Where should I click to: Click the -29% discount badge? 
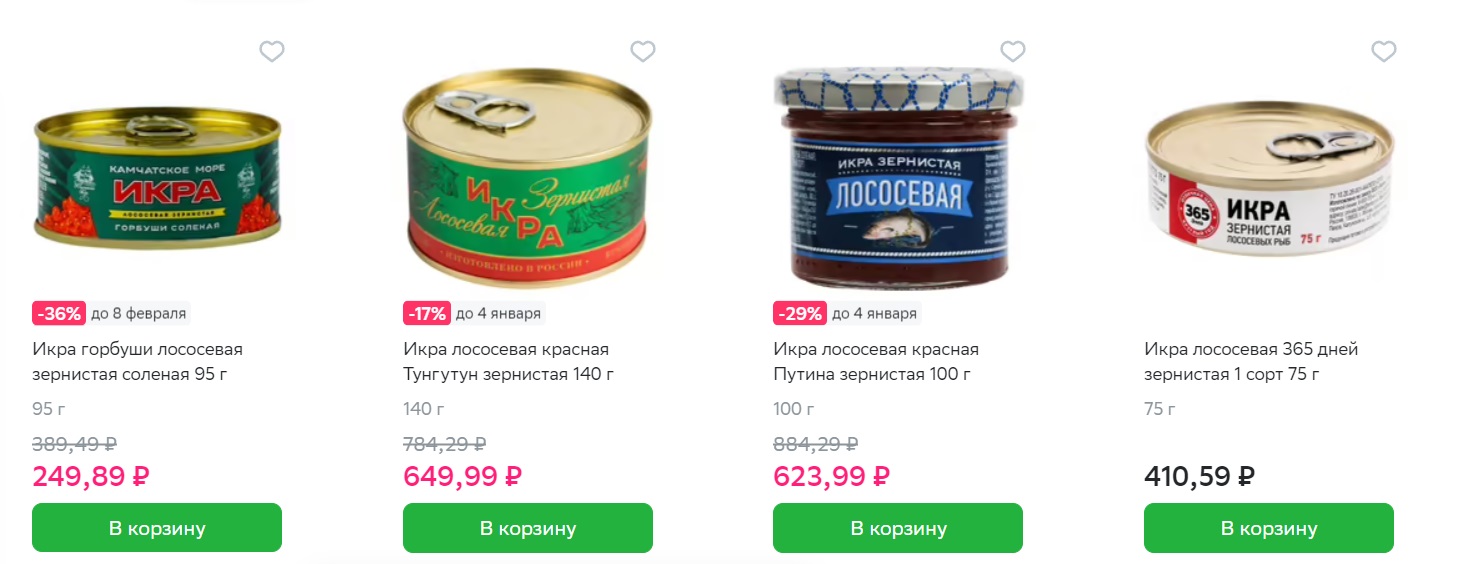(800, 313)
